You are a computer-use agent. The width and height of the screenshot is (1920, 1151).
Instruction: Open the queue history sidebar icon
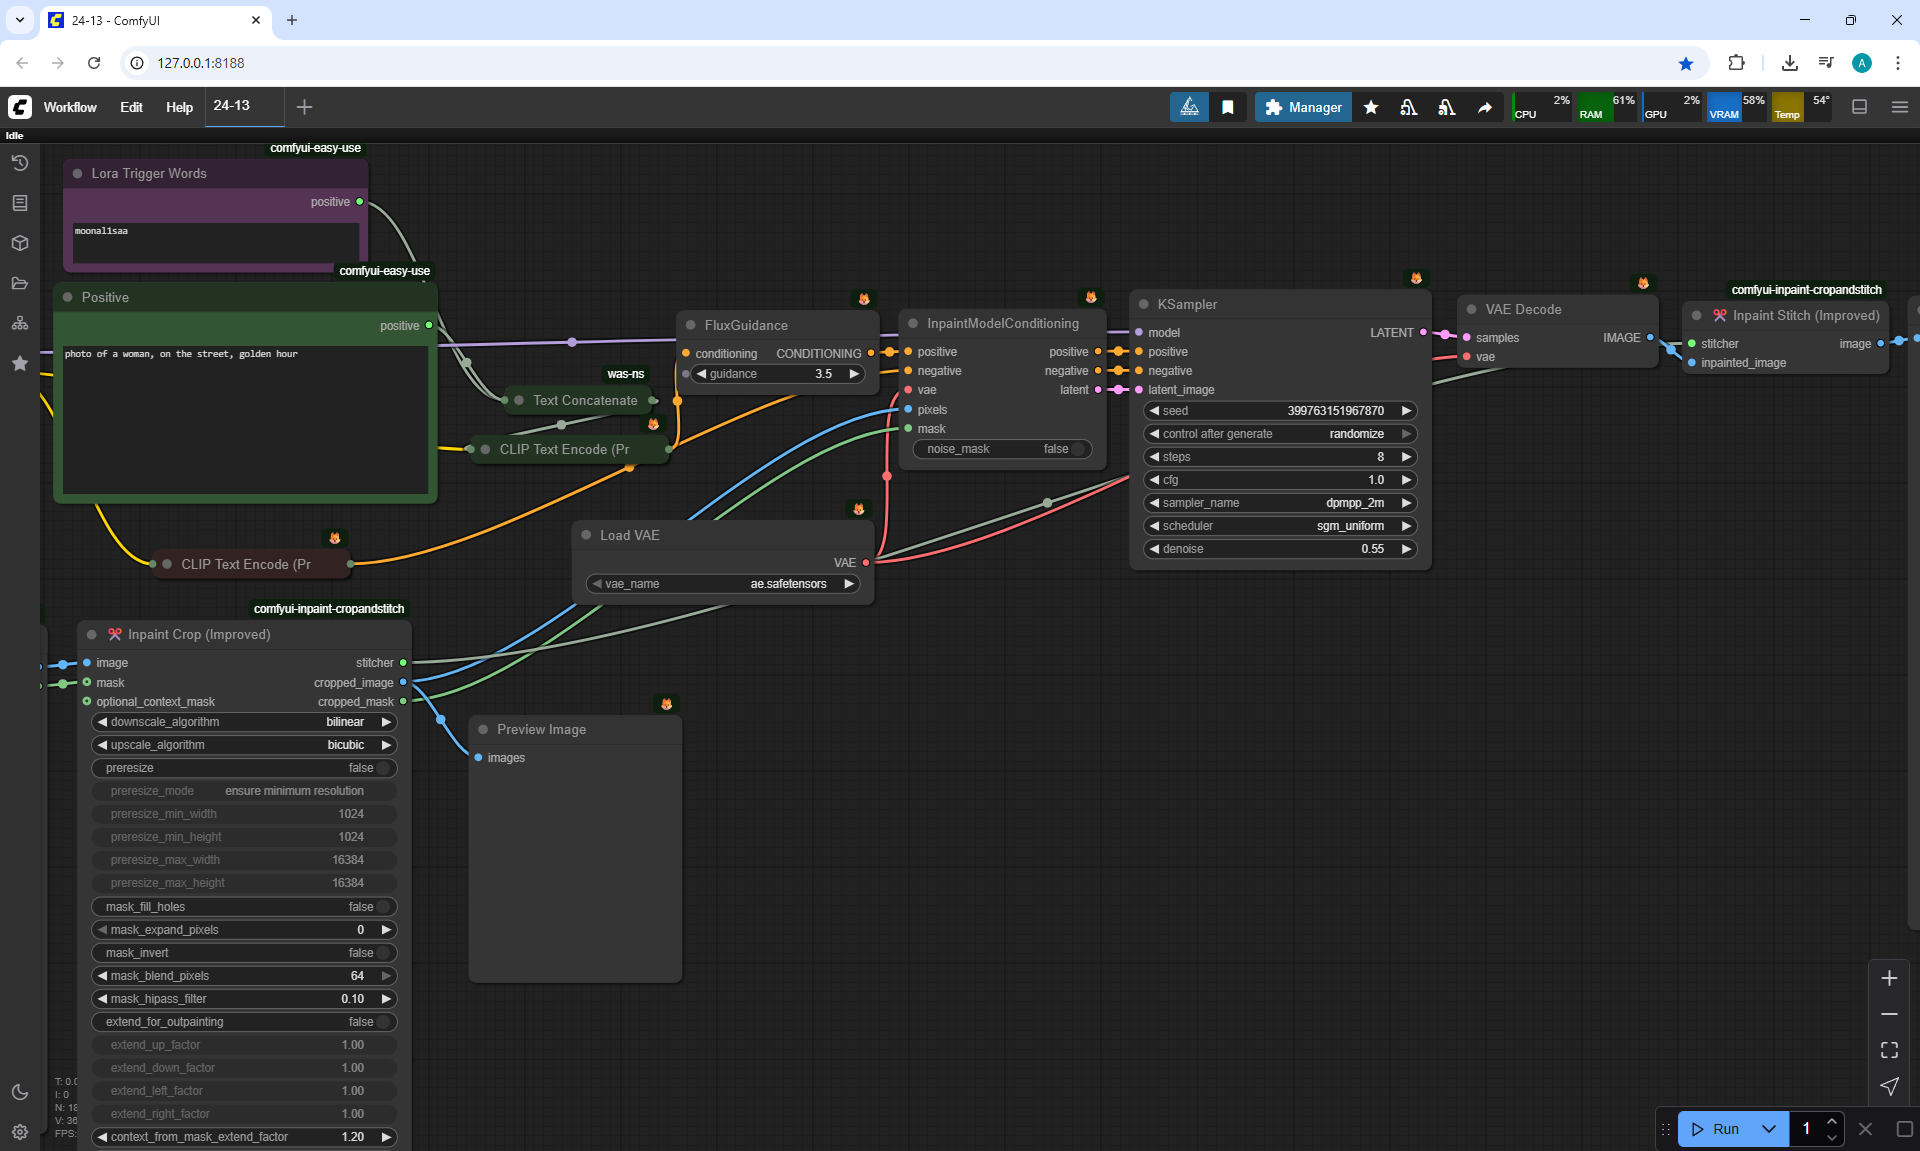click(x=19, y=163)
